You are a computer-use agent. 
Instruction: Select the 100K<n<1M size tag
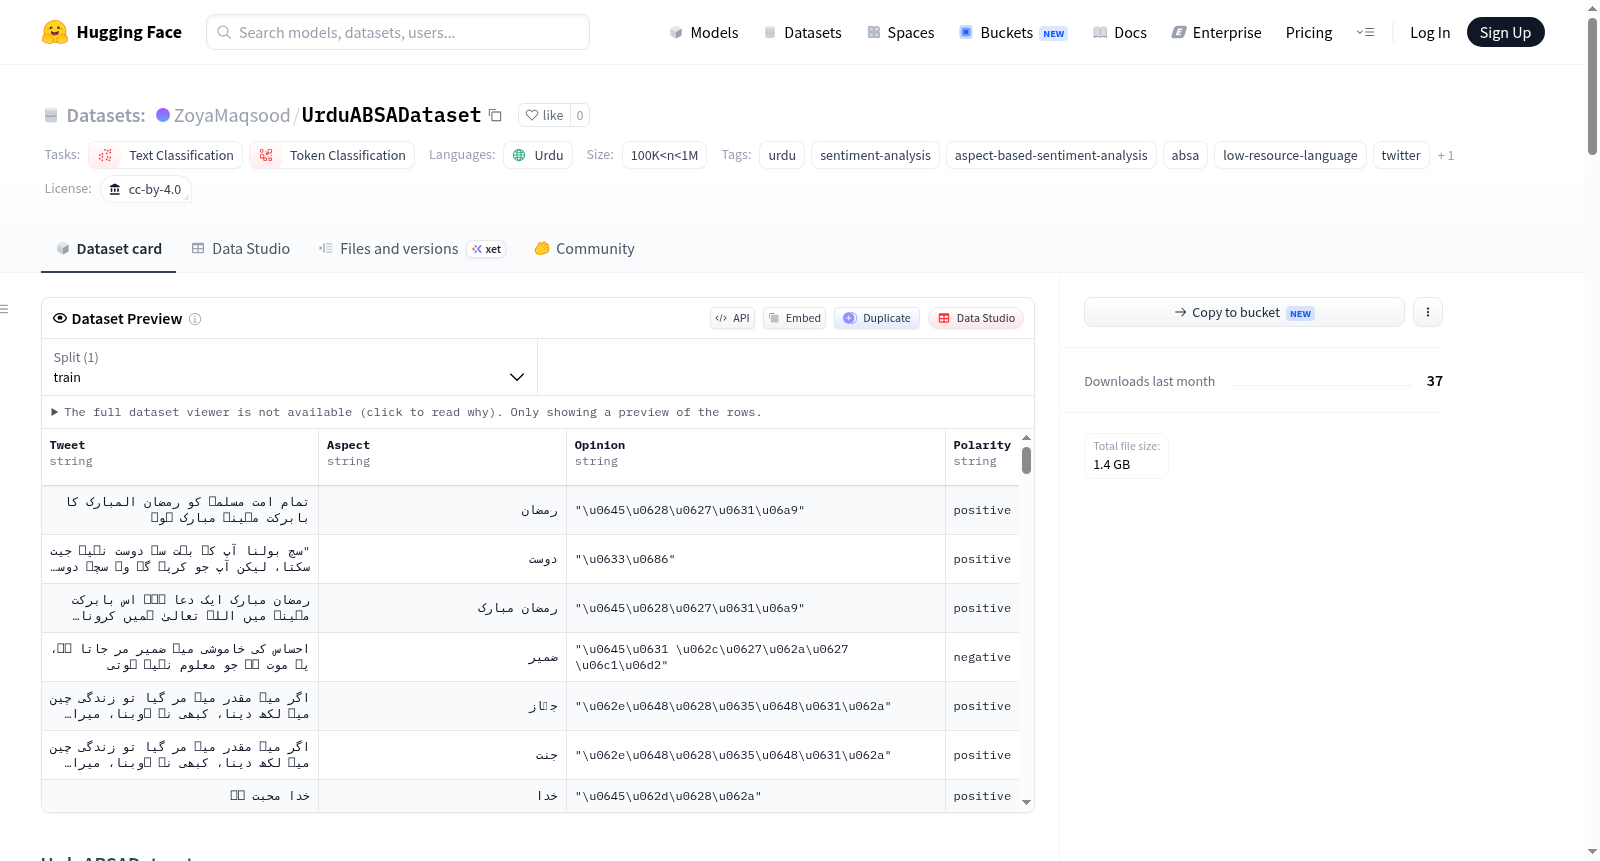pyautogui.click(x=664, y=155)
